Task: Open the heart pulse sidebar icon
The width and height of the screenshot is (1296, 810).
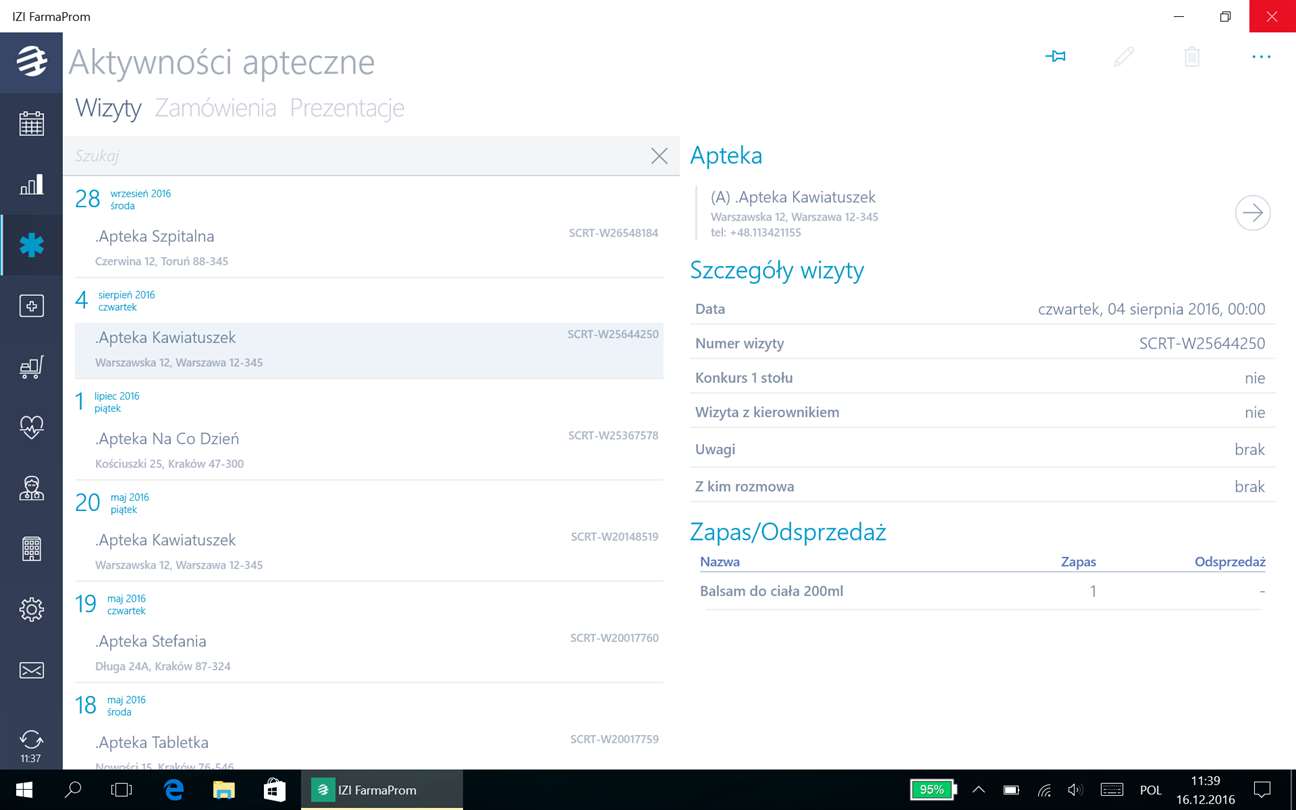Action: click(31, 427)
